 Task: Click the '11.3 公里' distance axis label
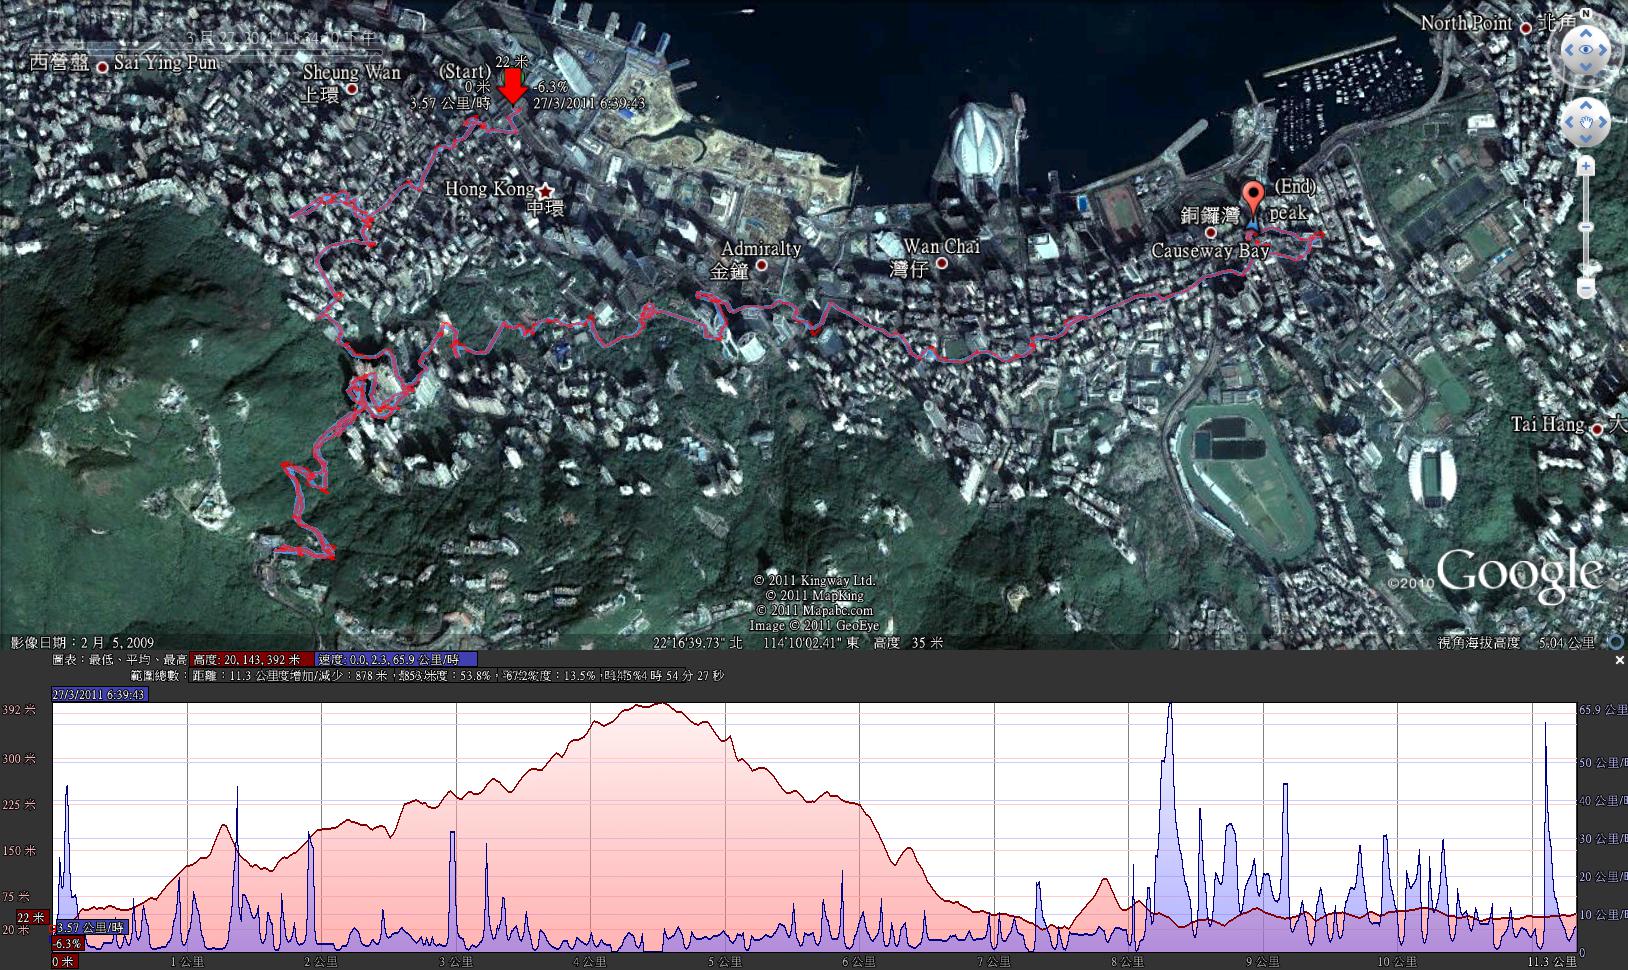pos(1552,962)
